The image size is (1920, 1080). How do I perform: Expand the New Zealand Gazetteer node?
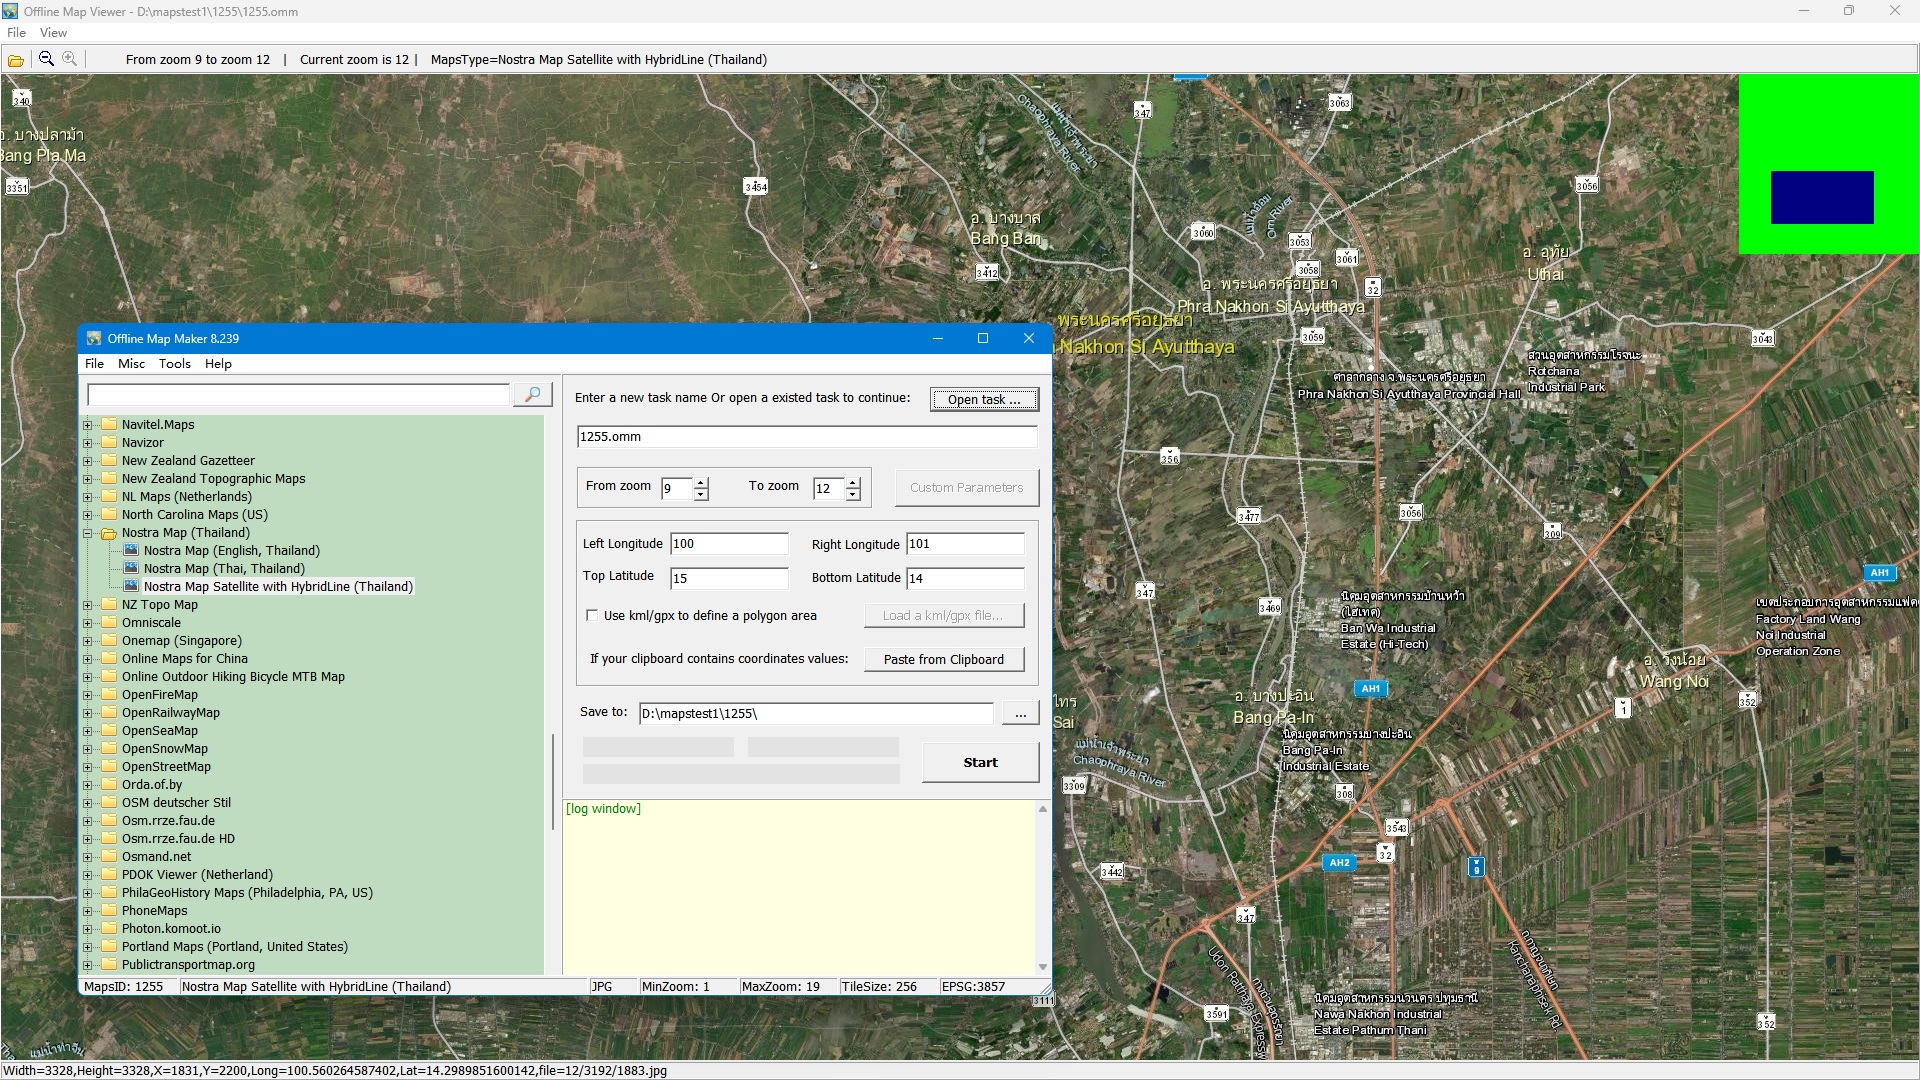click(88, 461)
